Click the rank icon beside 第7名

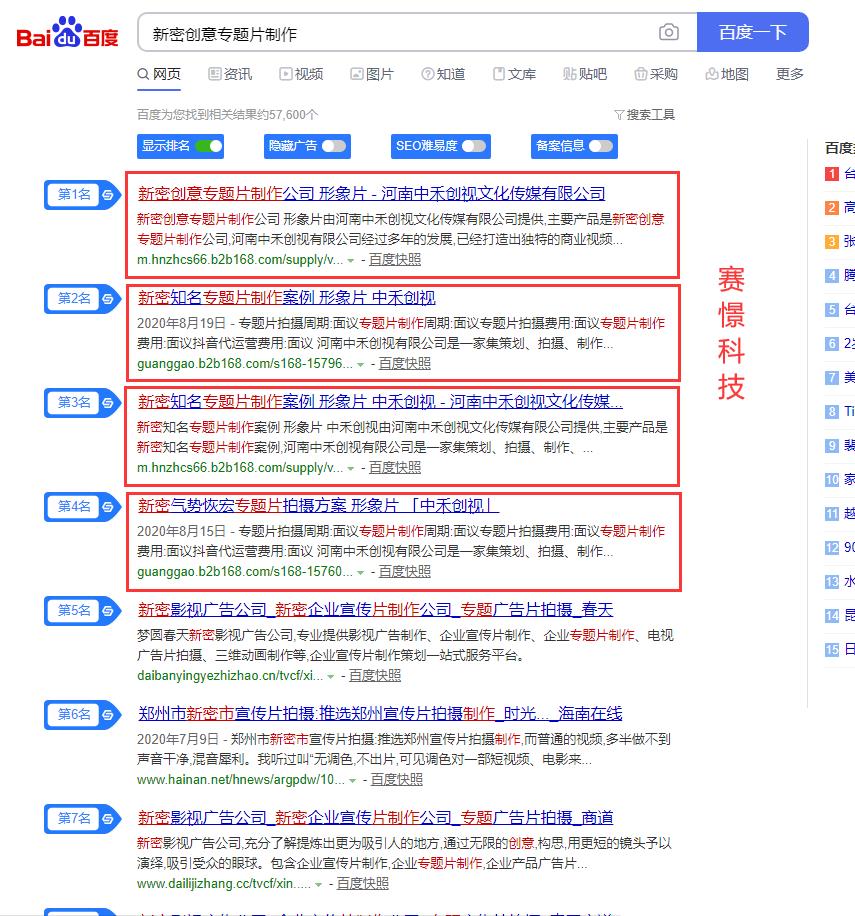tap(107, 818)
